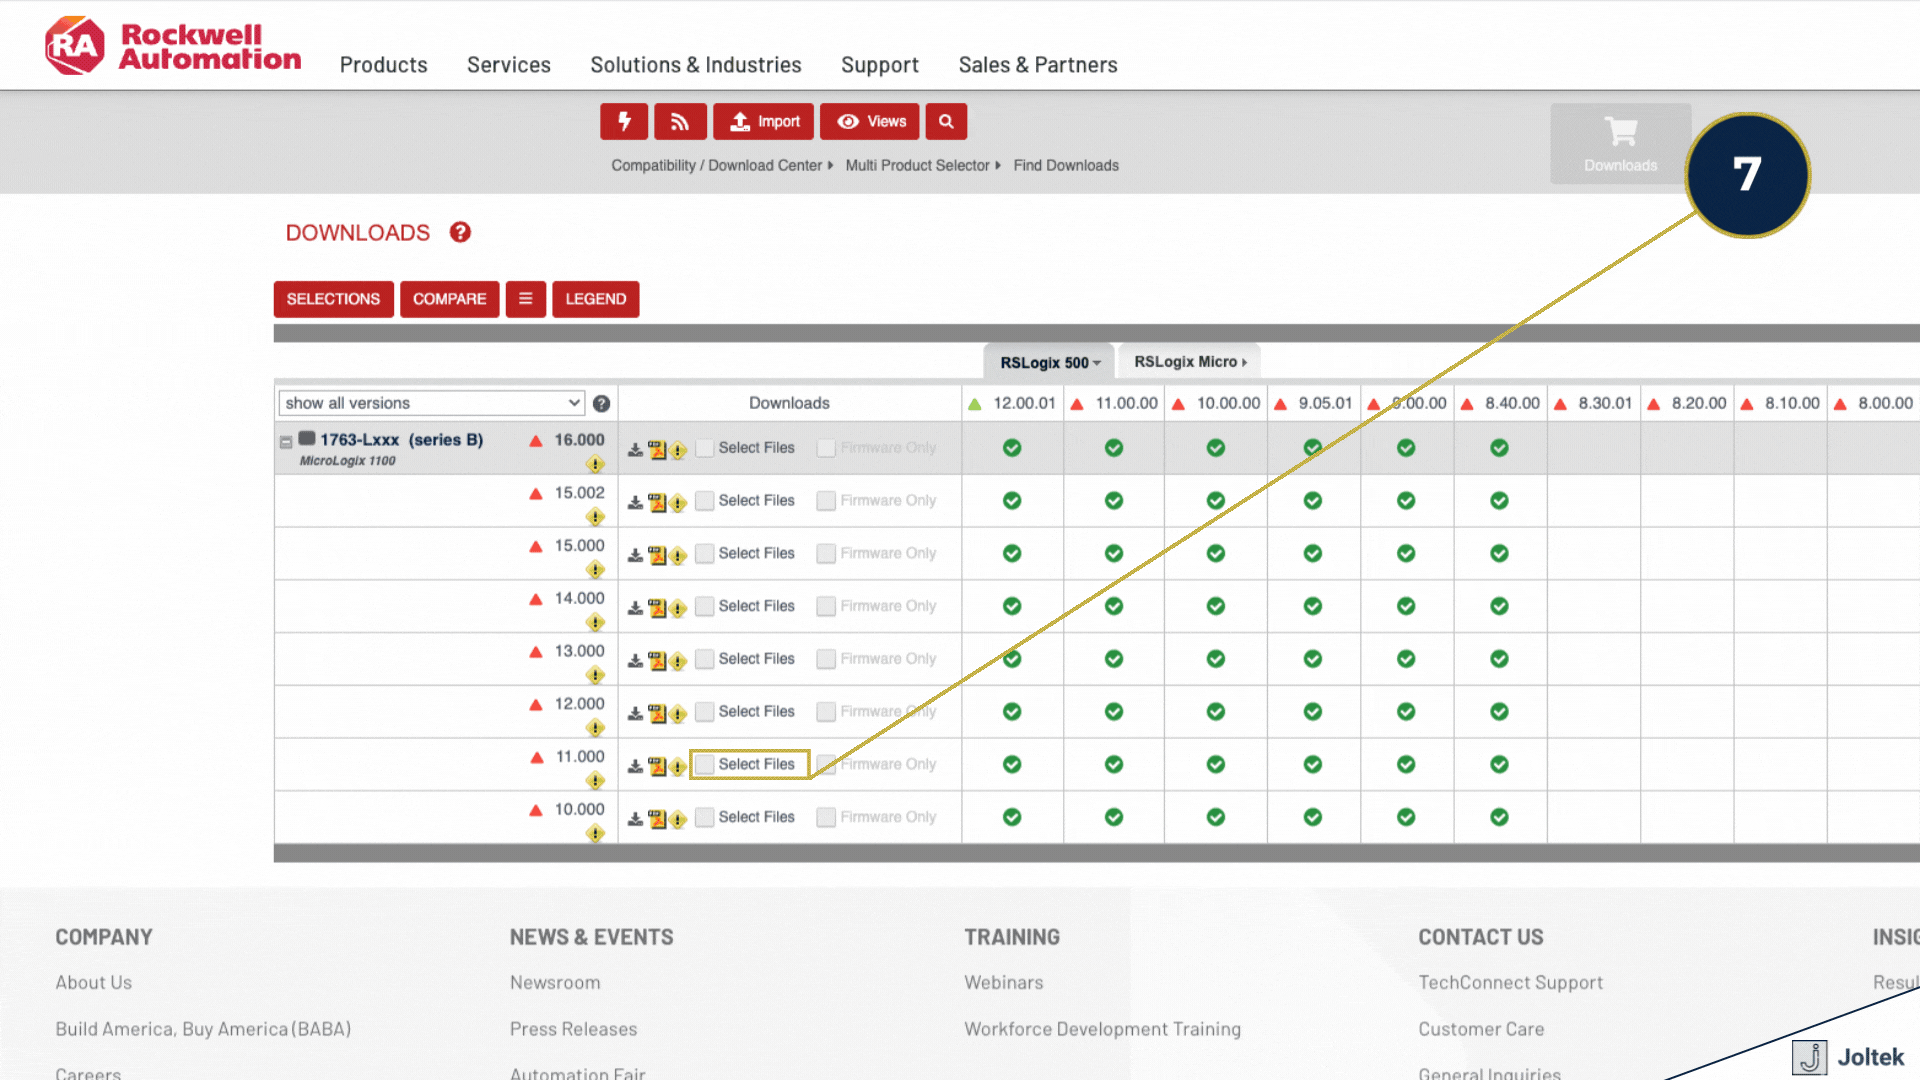Open the PDF release notes for version 15.002
The image size is (1920, 1080).
tap(657, 502)
